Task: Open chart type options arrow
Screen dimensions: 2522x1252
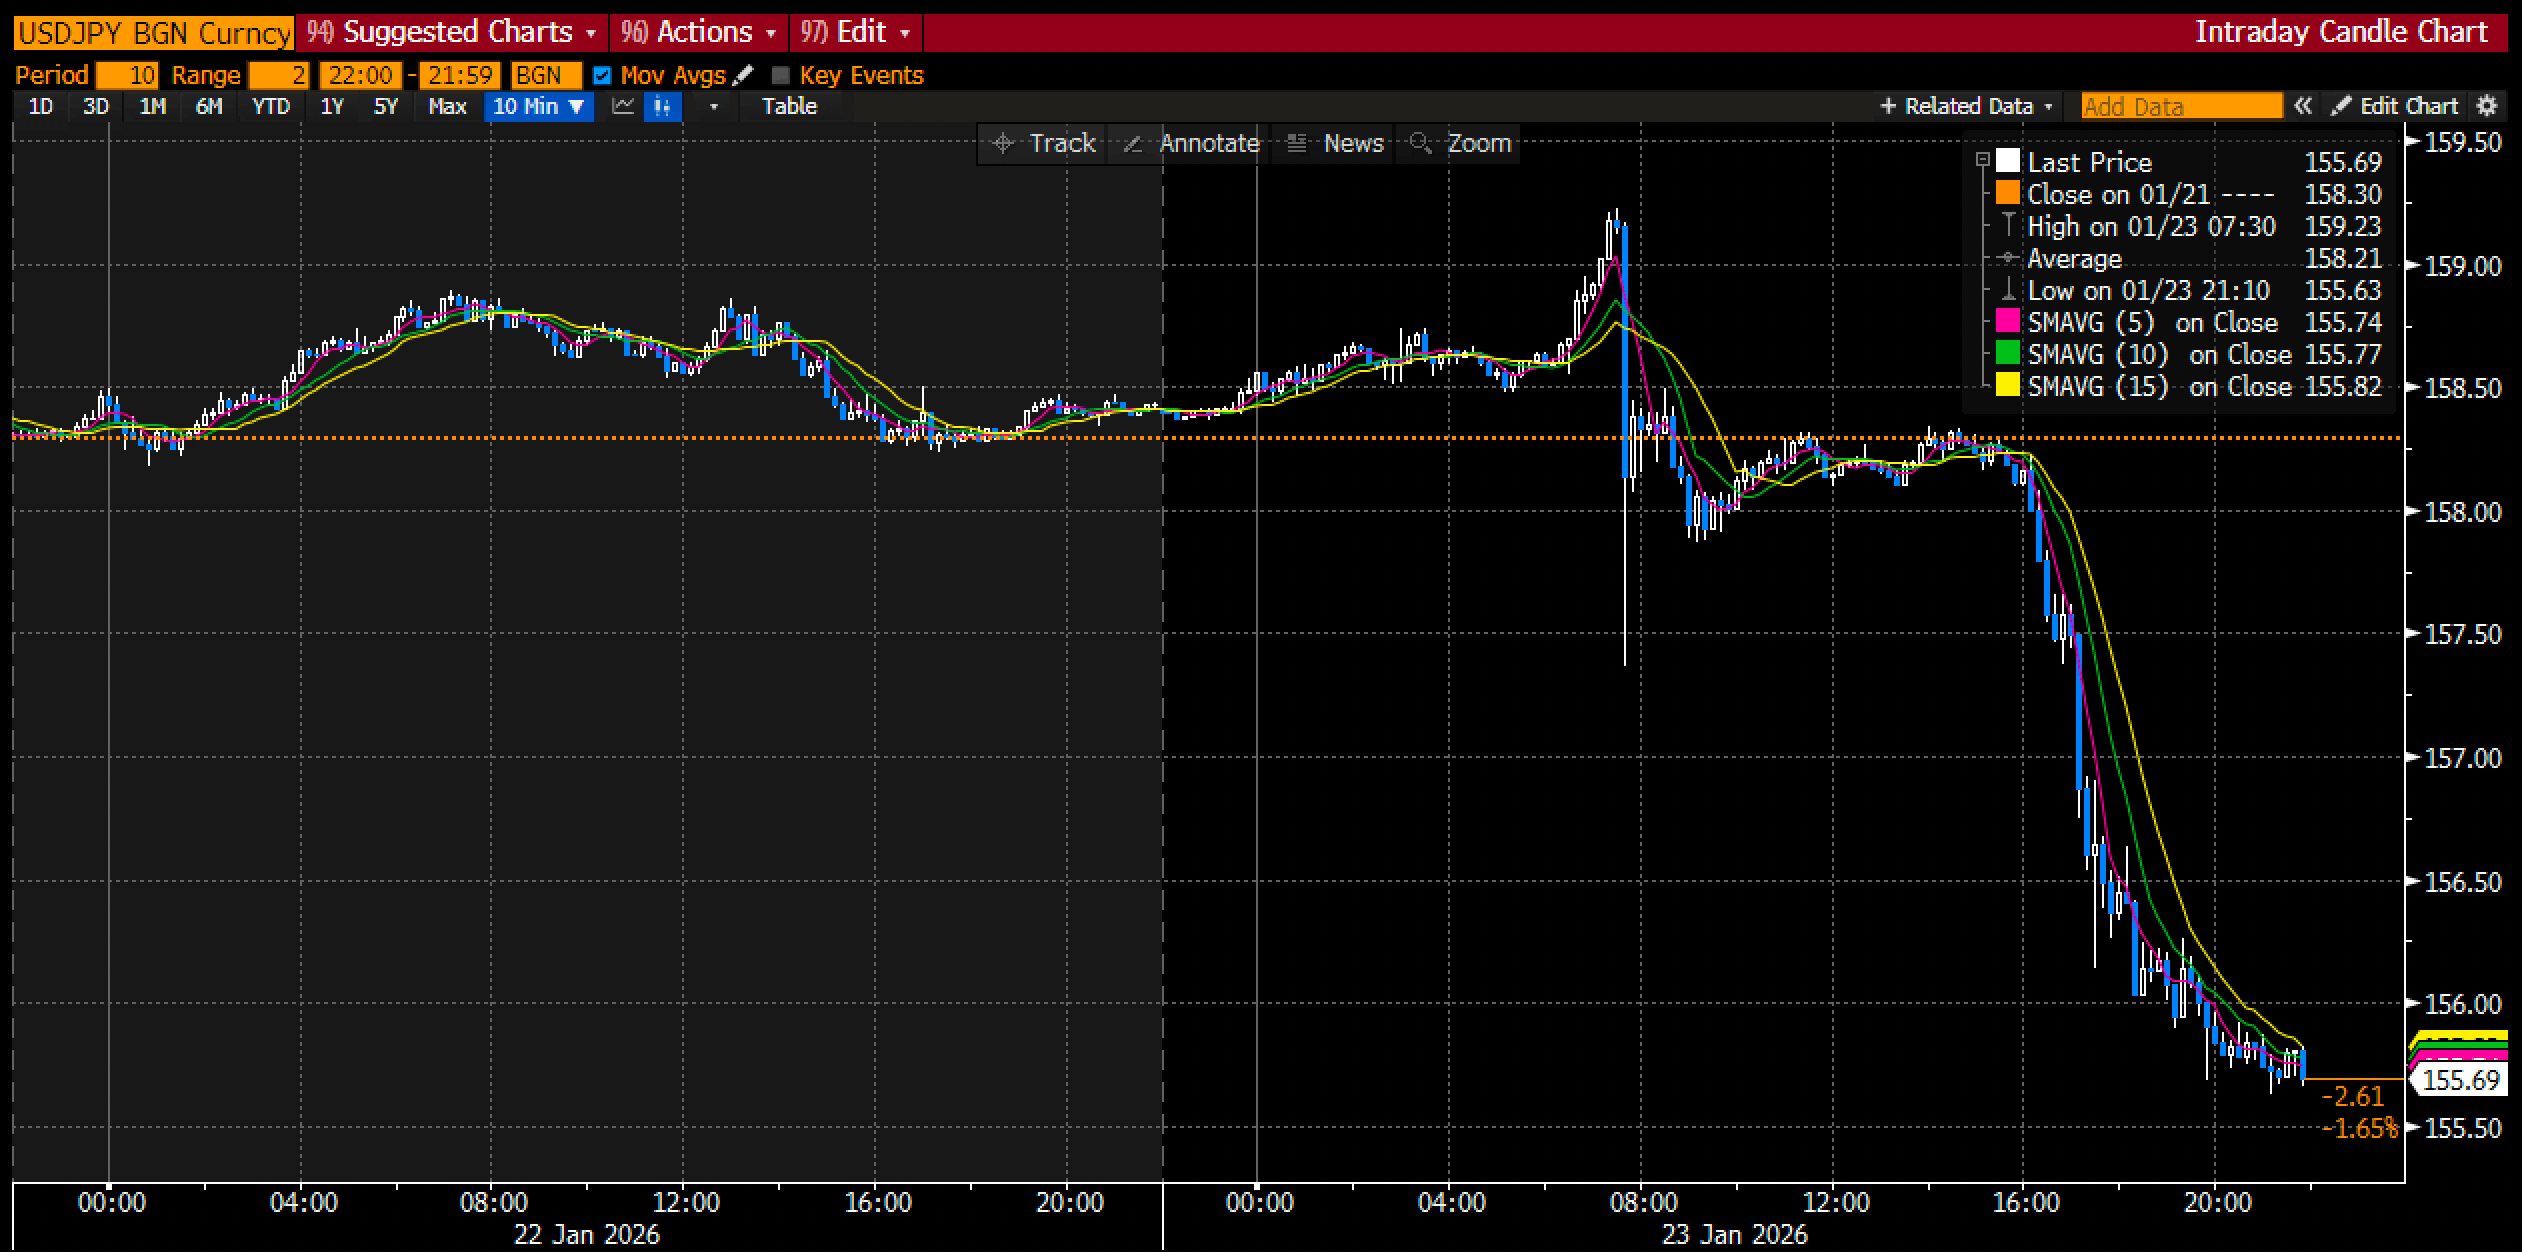Action: click(713, 106)
